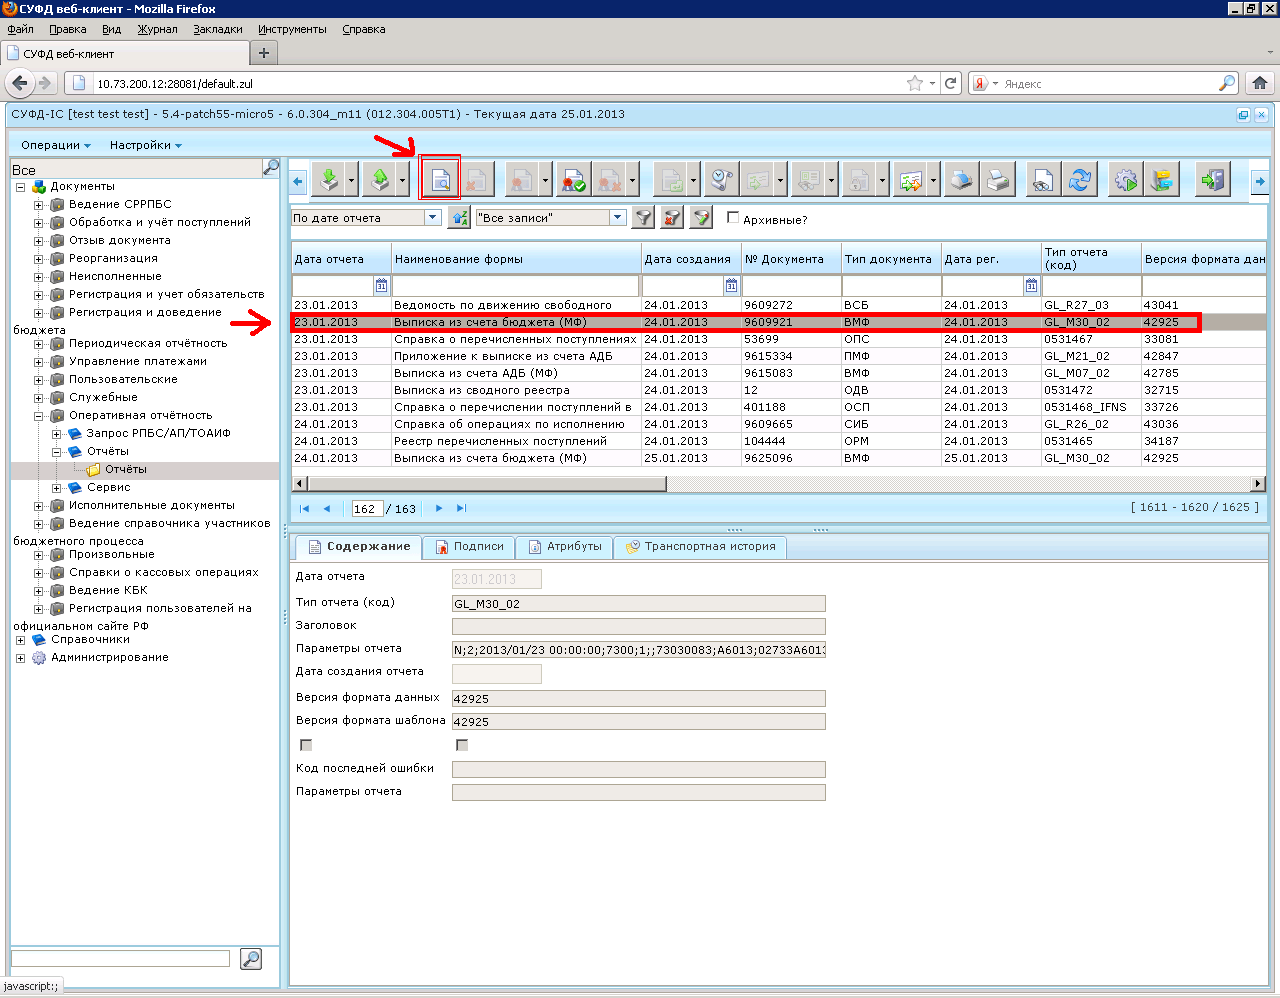1280x998 pixels.
Task: Toggle checkbox below 'Версия формата шаблона' label
Action: [x=306, y=745]
